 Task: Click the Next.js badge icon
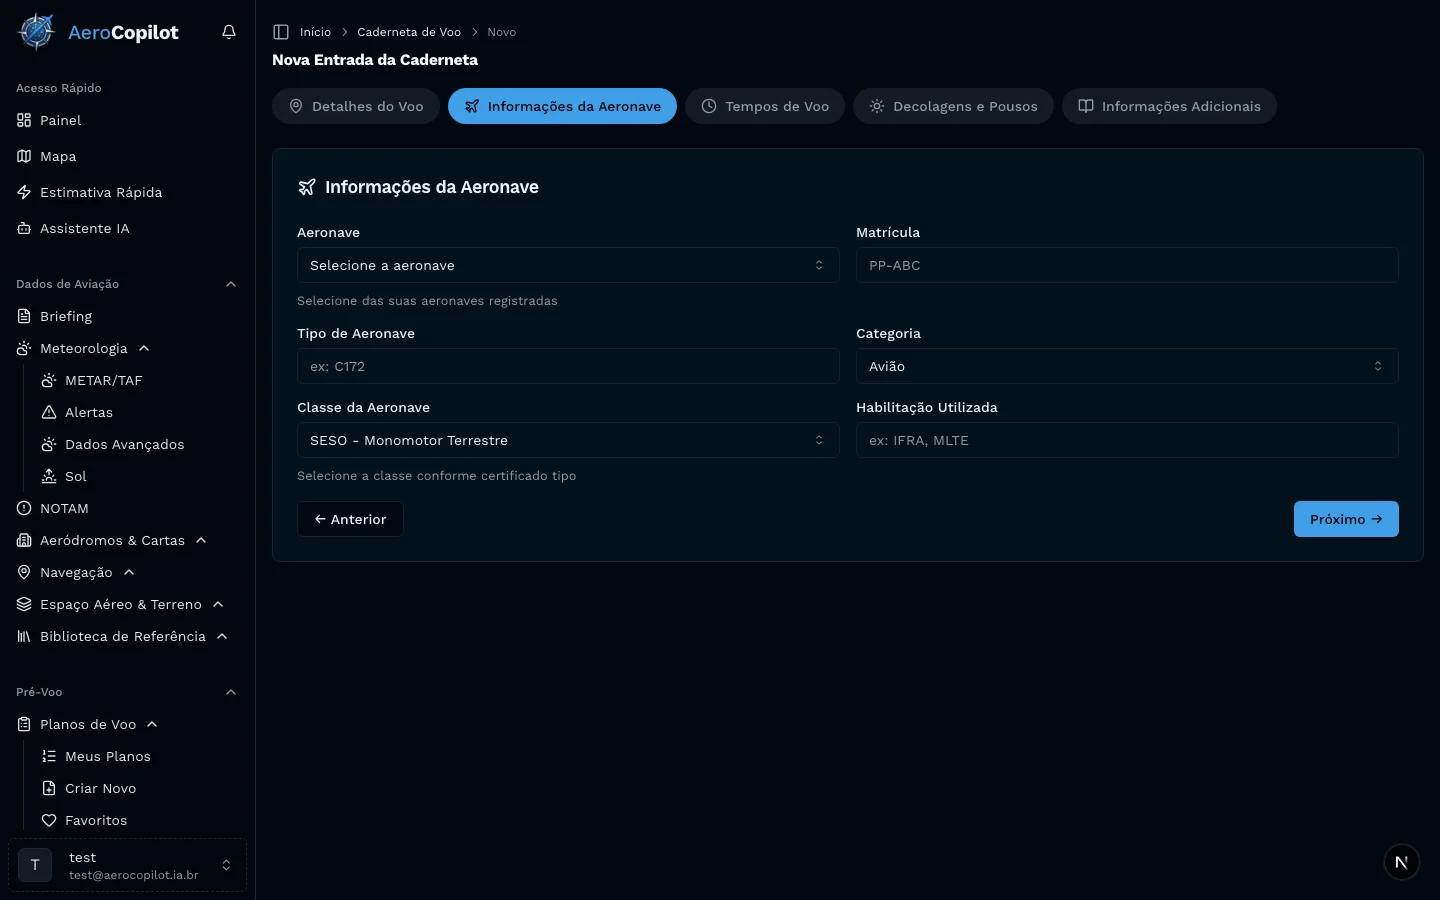(x=1401, y=862)
